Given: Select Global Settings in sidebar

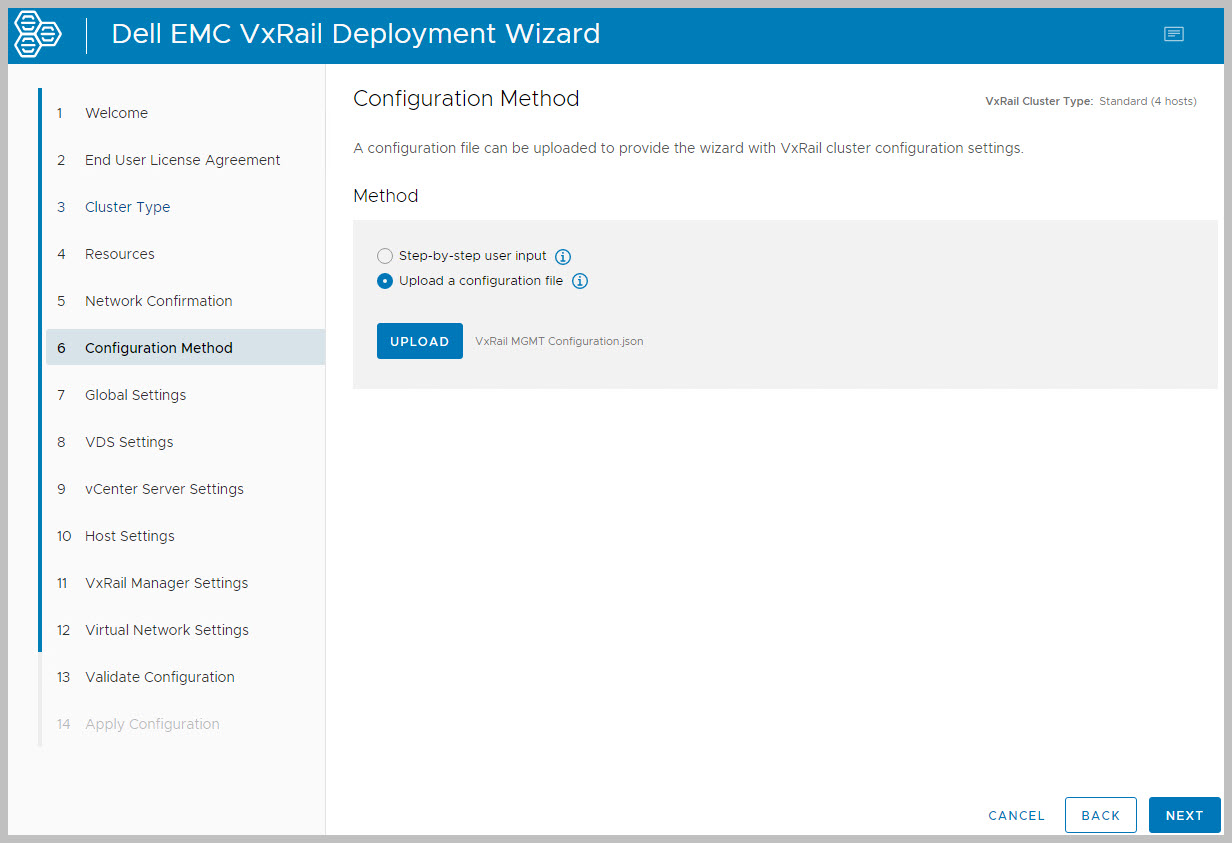Looking at the screenshot, I should click(x=135, y=395).
